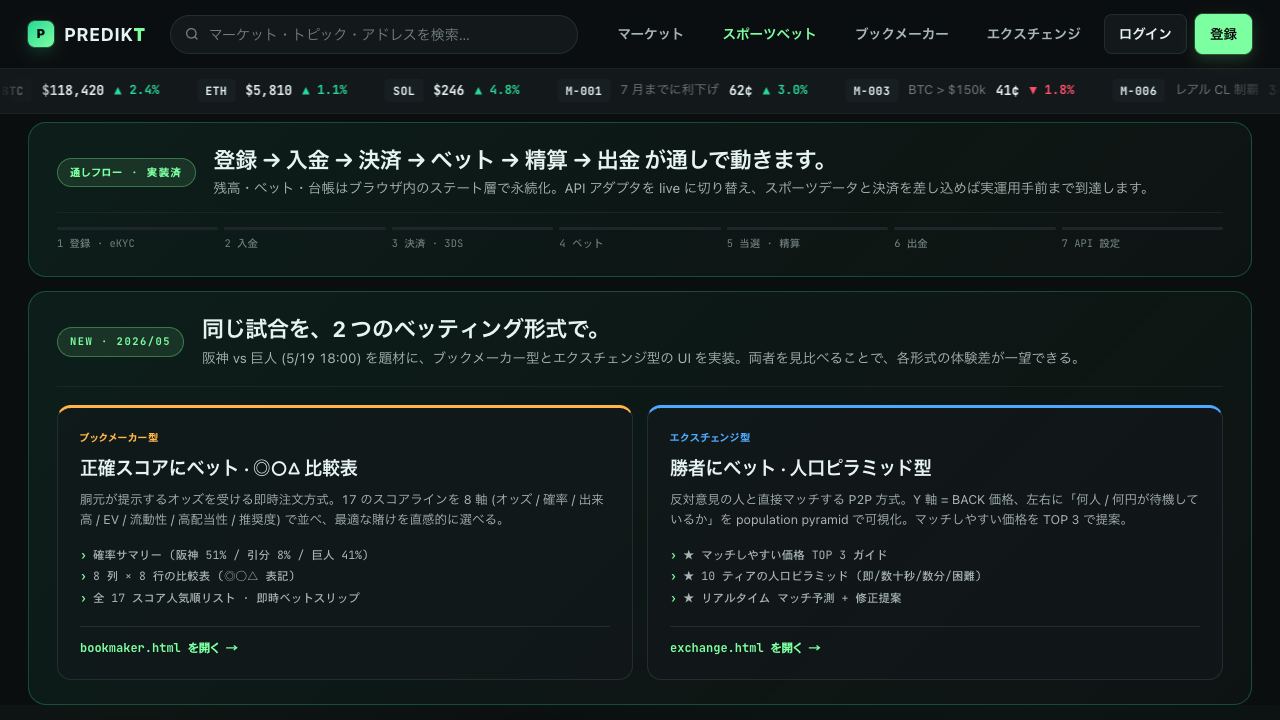1280x720 pixels.
Task: Click the 同じ試合を、2つのベッティング形式で heading
Action: pos(402,329)
